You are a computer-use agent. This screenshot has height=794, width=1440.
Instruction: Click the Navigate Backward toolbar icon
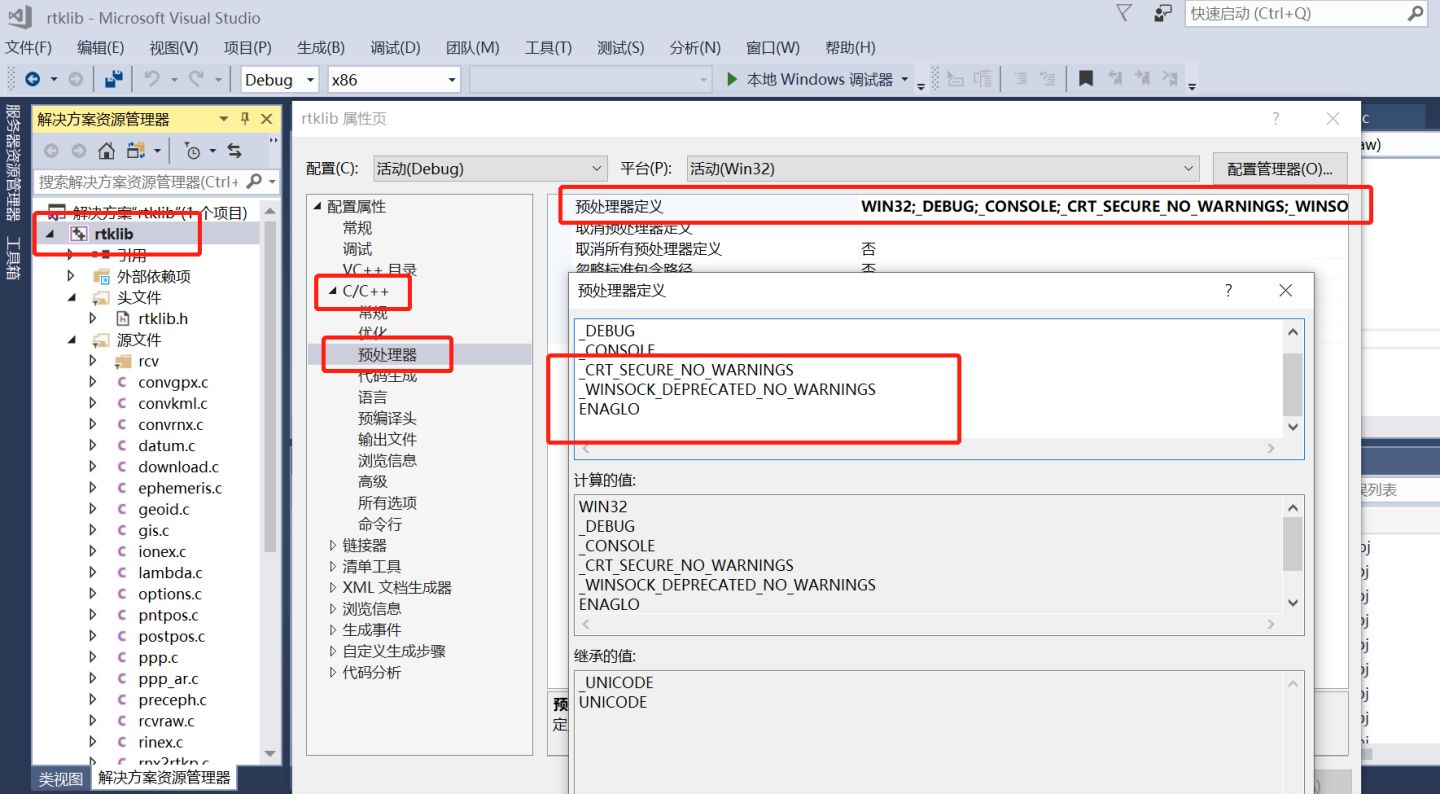[32, 79]
